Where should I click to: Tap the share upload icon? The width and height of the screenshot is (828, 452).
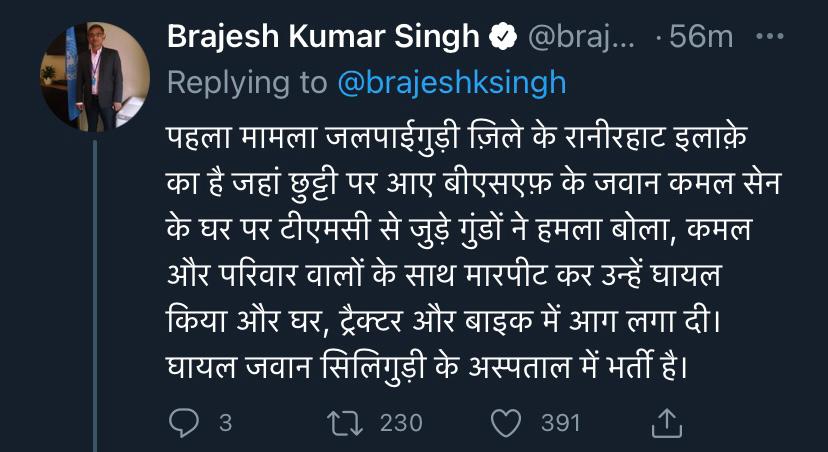[665, 423]
